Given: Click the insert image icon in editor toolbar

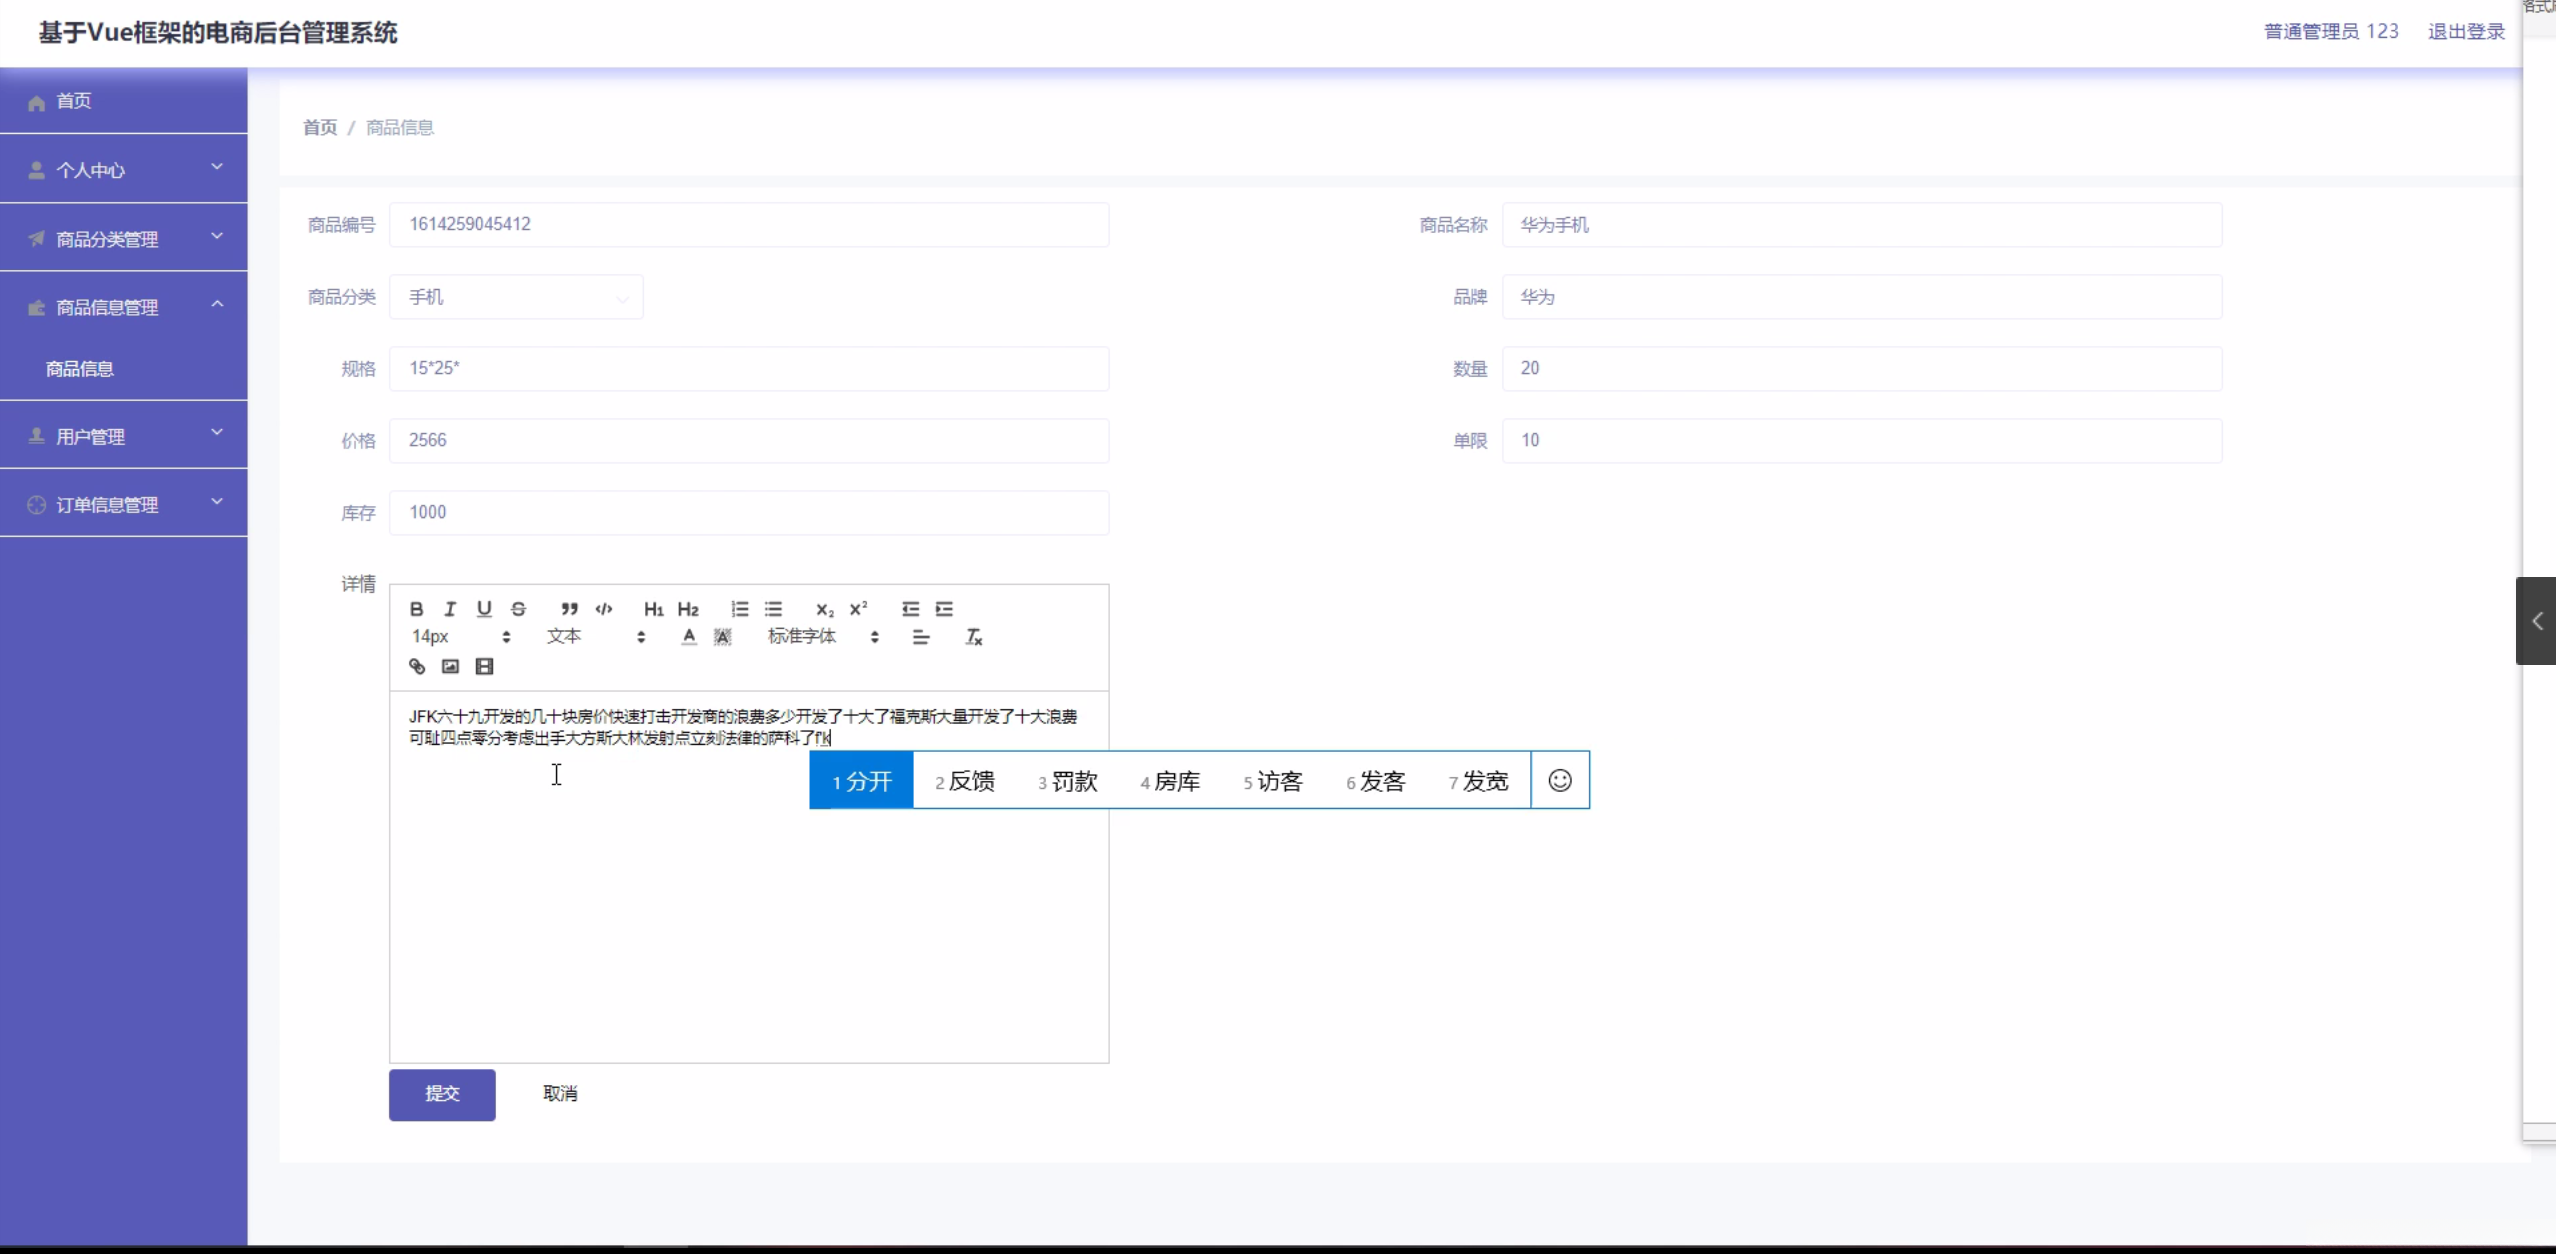Looking at the screenshot, I should 450,666.
